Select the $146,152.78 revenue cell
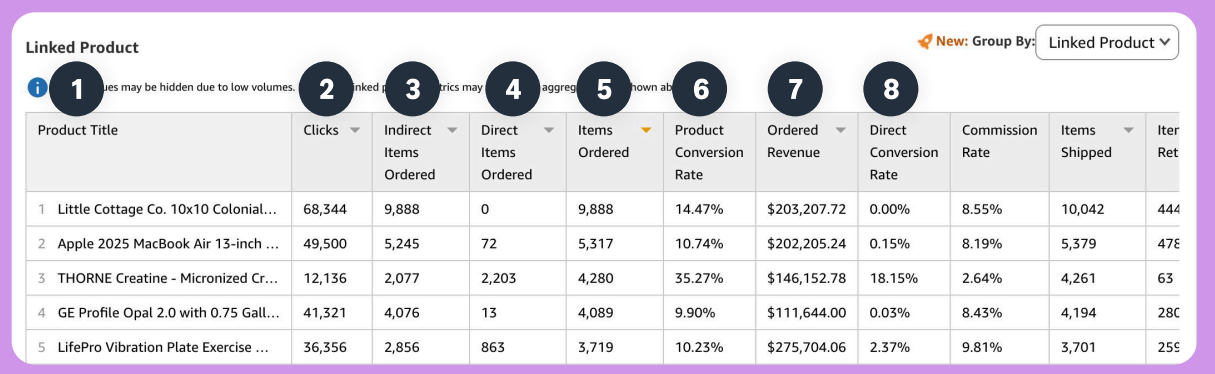The height and width of the screenshot is (374, 1215). click(x=806, y=278)
